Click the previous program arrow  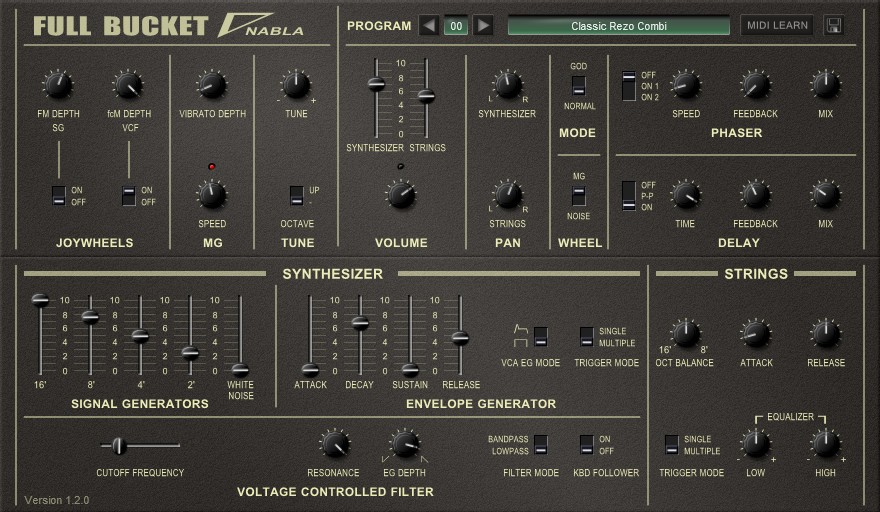coord(429,26)
